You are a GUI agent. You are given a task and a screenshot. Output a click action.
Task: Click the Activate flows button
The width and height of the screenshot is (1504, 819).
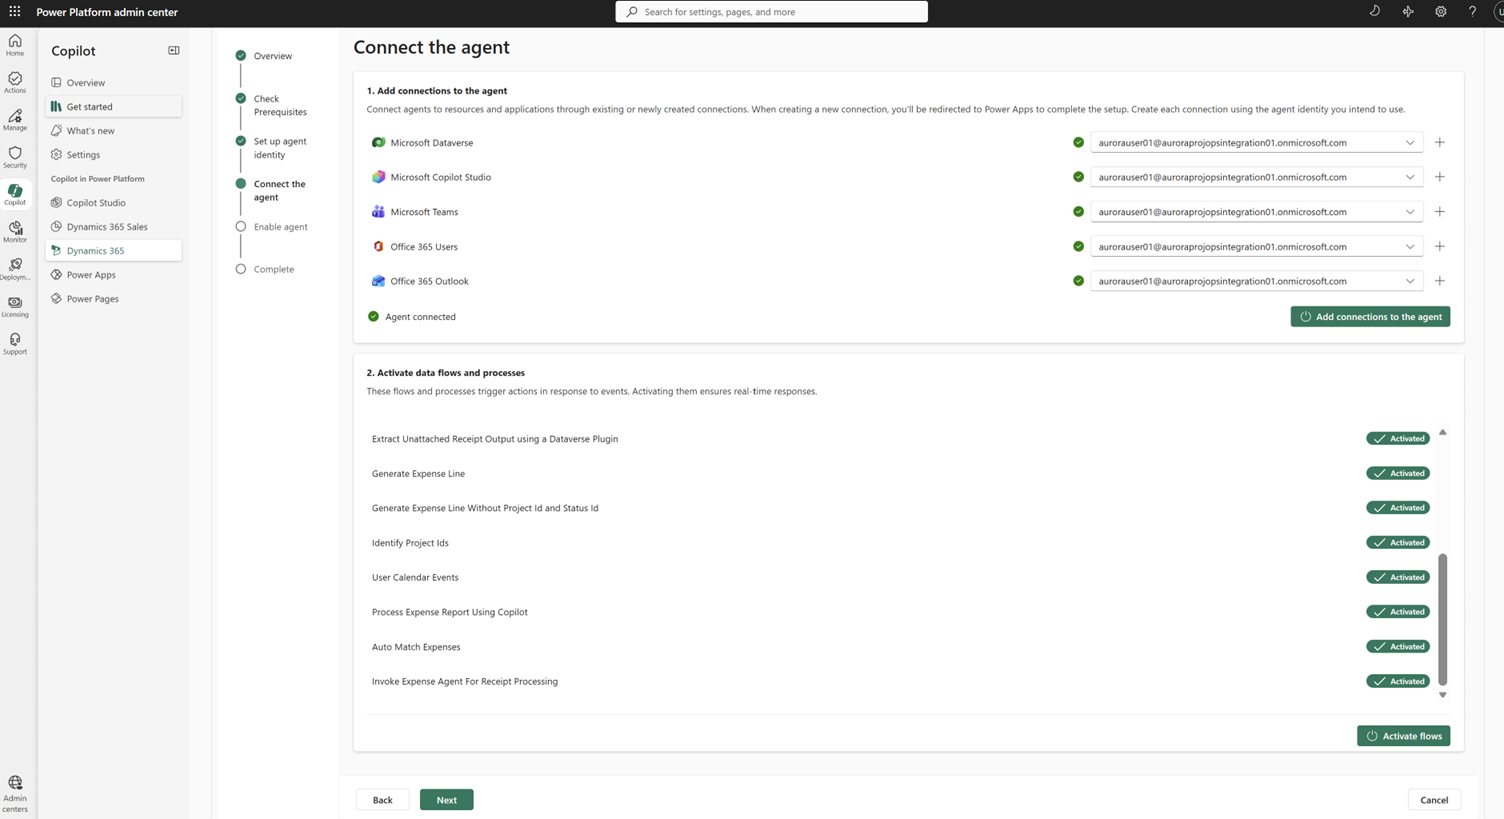[x=1403, y=735]
